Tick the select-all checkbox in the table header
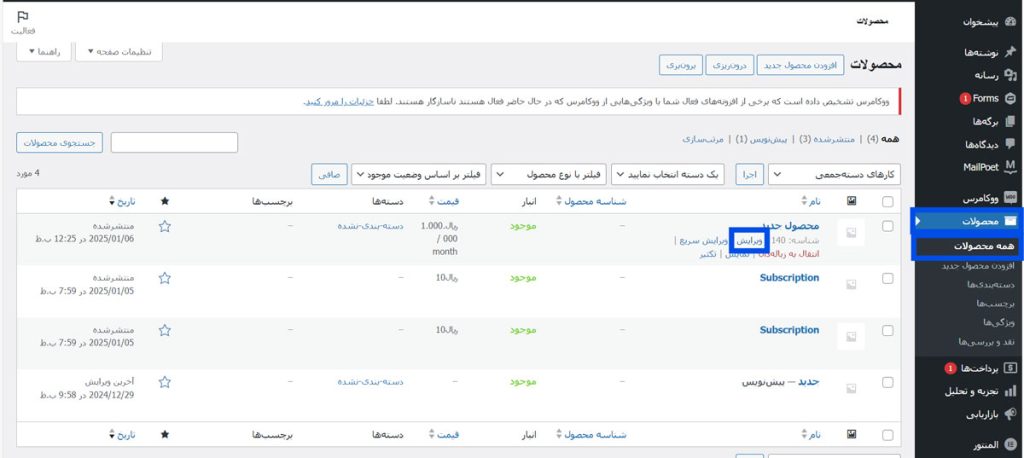The image size is (1024, 458). [x=888, y=202]
